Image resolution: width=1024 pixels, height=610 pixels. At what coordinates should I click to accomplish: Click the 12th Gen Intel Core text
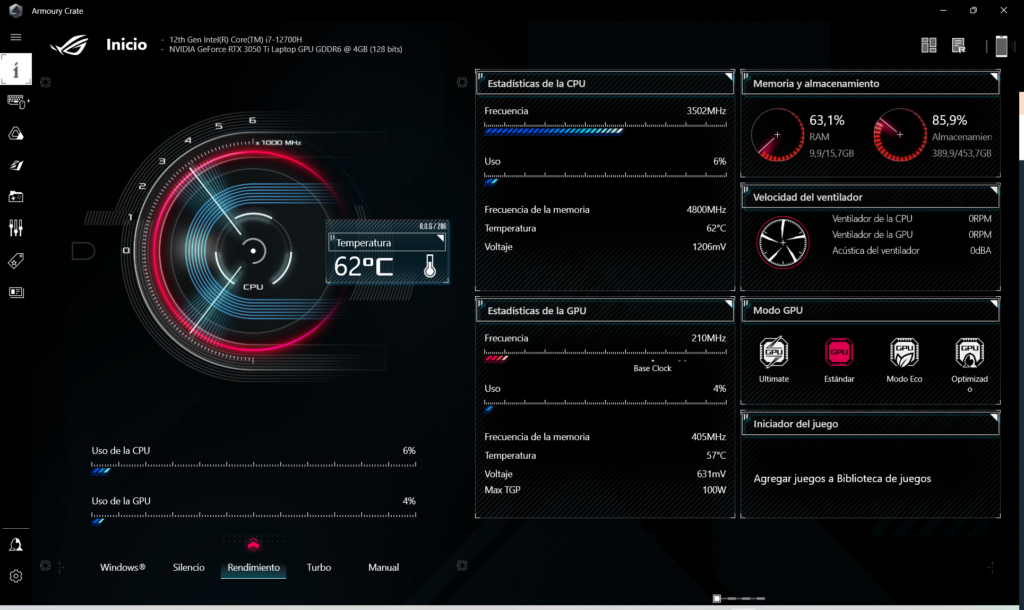[x=236, y=39]
